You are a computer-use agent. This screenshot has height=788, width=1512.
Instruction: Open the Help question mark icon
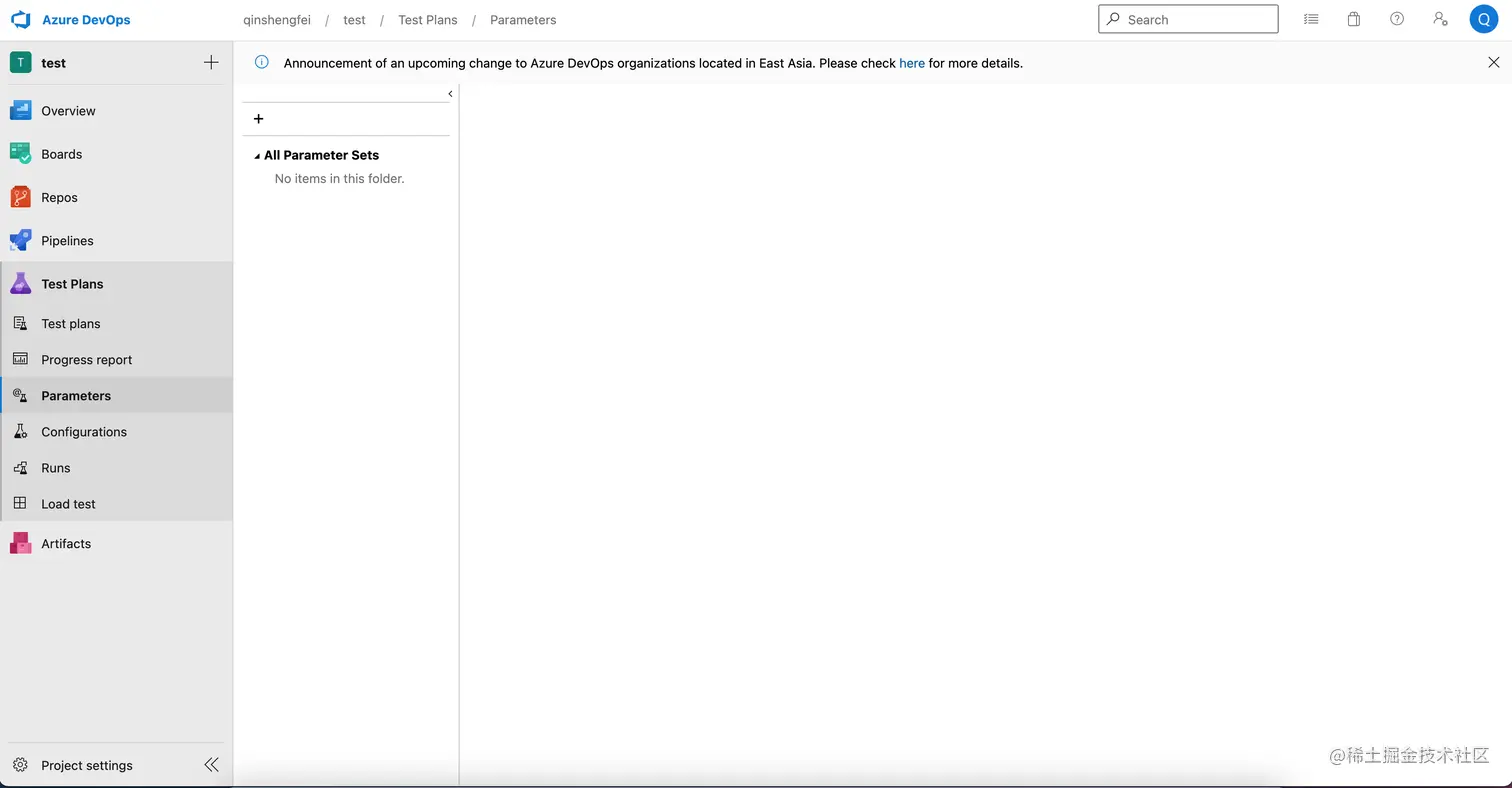1397,19
